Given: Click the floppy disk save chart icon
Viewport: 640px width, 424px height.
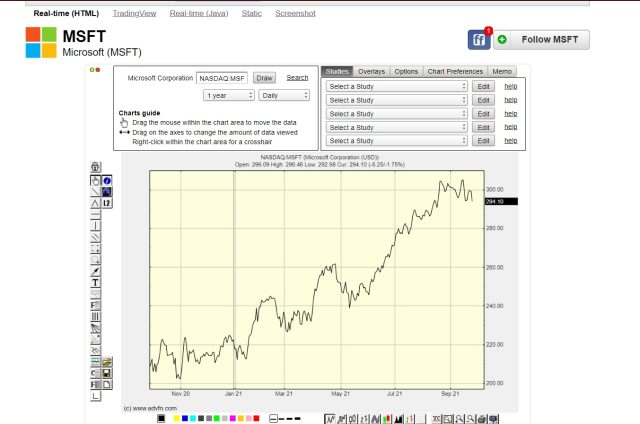Looking at the screenshot, I should [107, 373].
